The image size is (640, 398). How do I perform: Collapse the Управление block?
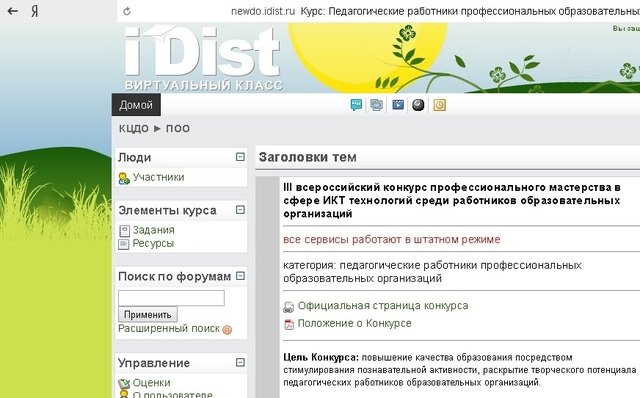click(x=240, y=362)
